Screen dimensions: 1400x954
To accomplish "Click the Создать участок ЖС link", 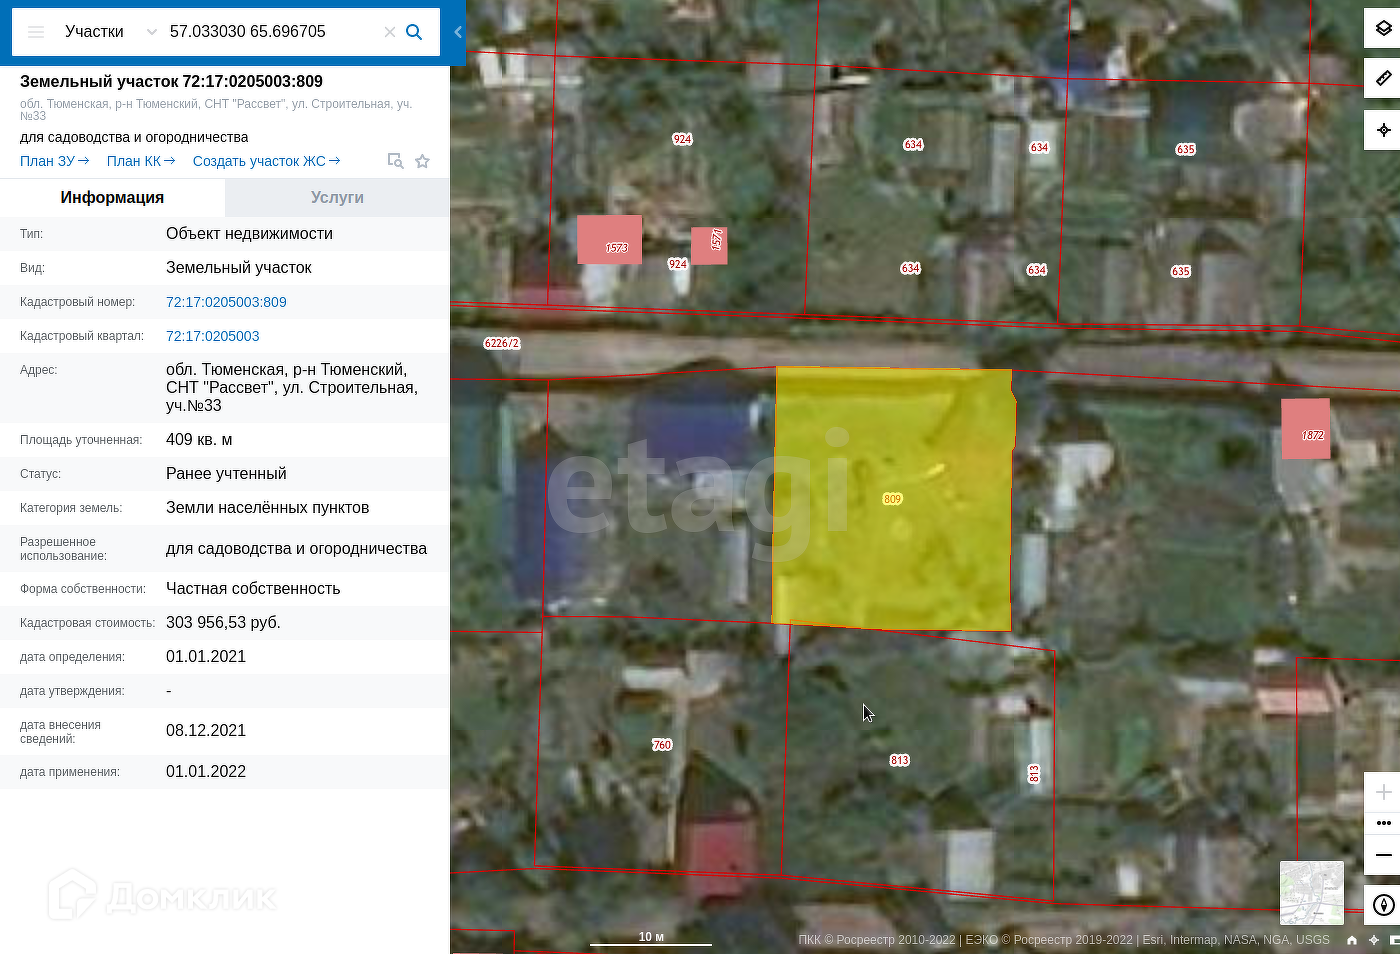I will tap(266, 161).
